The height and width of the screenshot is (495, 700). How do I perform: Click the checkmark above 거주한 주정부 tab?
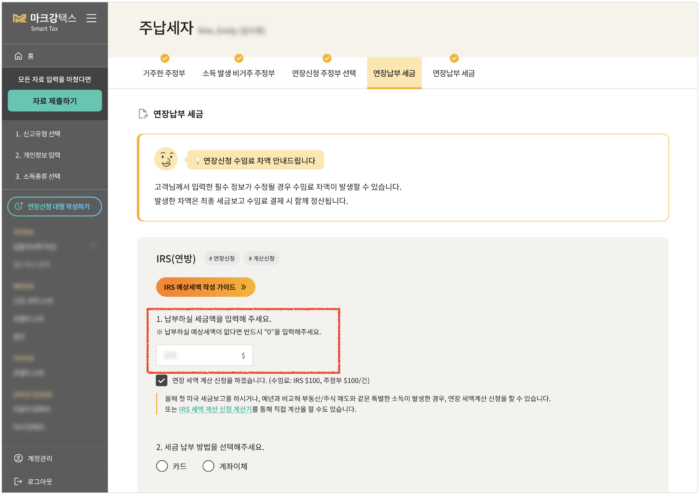165,59
